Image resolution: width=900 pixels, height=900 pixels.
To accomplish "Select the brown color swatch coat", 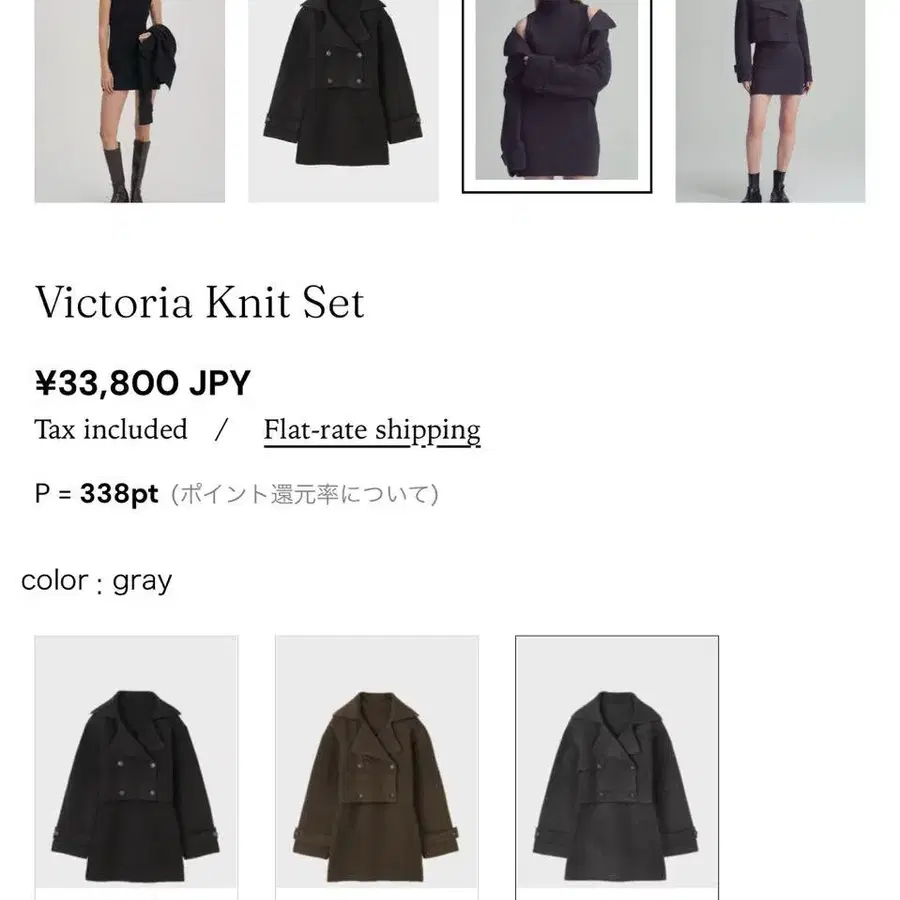I will (377, 767).
